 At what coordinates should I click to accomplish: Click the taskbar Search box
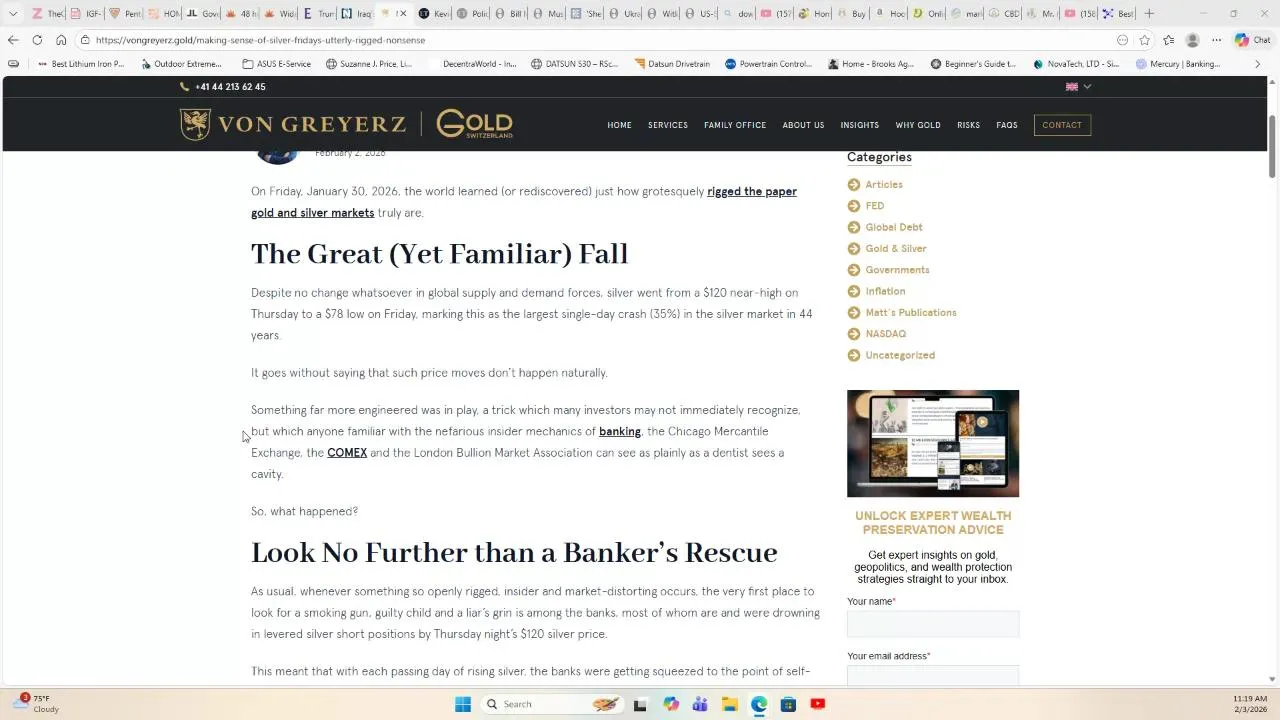(x=551, y=704)
